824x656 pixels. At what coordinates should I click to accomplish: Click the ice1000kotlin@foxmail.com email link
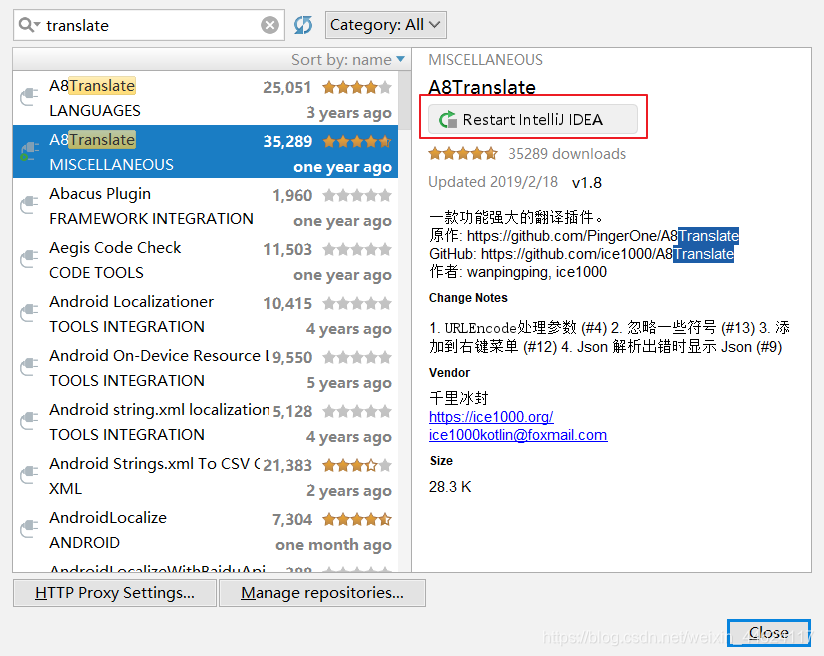click(518, 435)
